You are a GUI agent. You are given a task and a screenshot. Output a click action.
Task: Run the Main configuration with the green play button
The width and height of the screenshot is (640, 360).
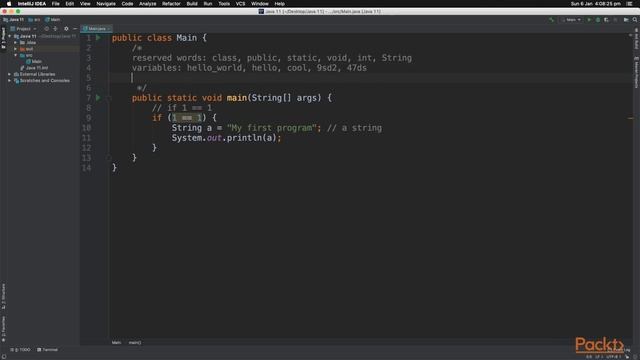coord(589,20)
